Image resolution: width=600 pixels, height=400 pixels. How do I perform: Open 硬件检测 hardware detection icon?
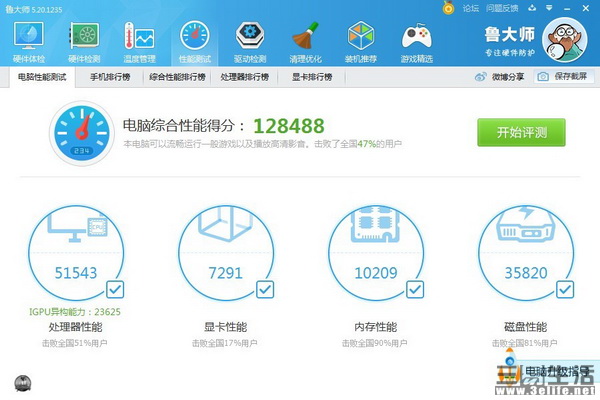84,35
